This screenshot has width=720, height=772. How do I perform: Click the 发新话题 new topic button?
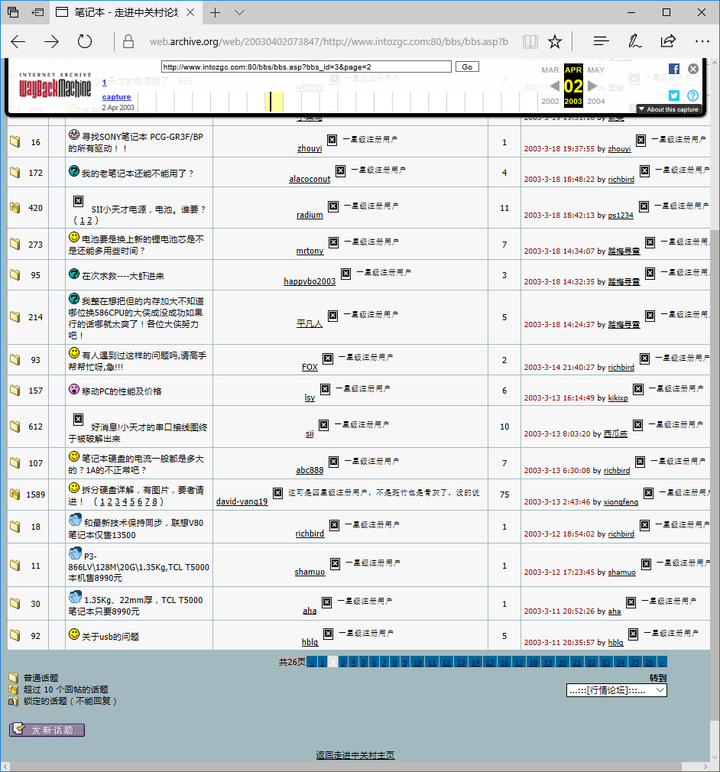[x=47, y=730]
